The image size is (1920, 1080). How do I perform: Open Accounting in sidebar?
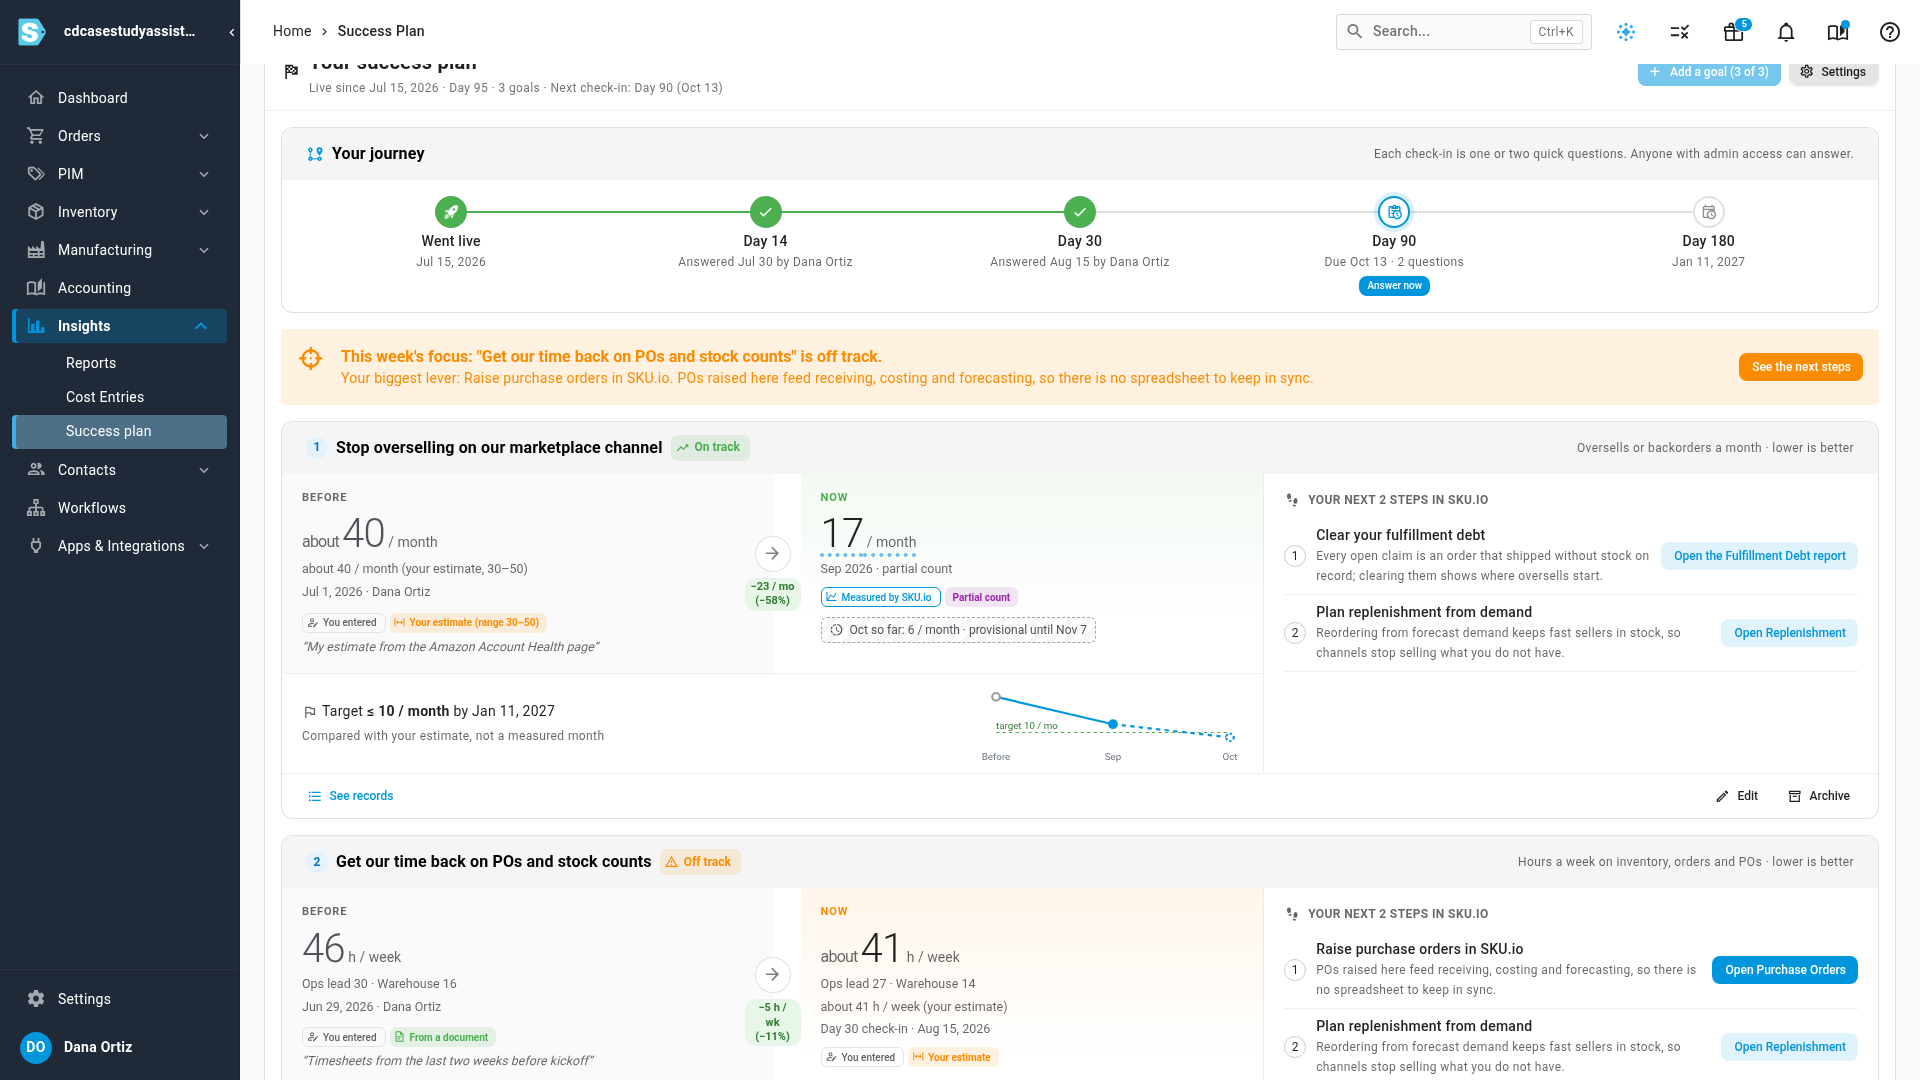click(120, 288)
